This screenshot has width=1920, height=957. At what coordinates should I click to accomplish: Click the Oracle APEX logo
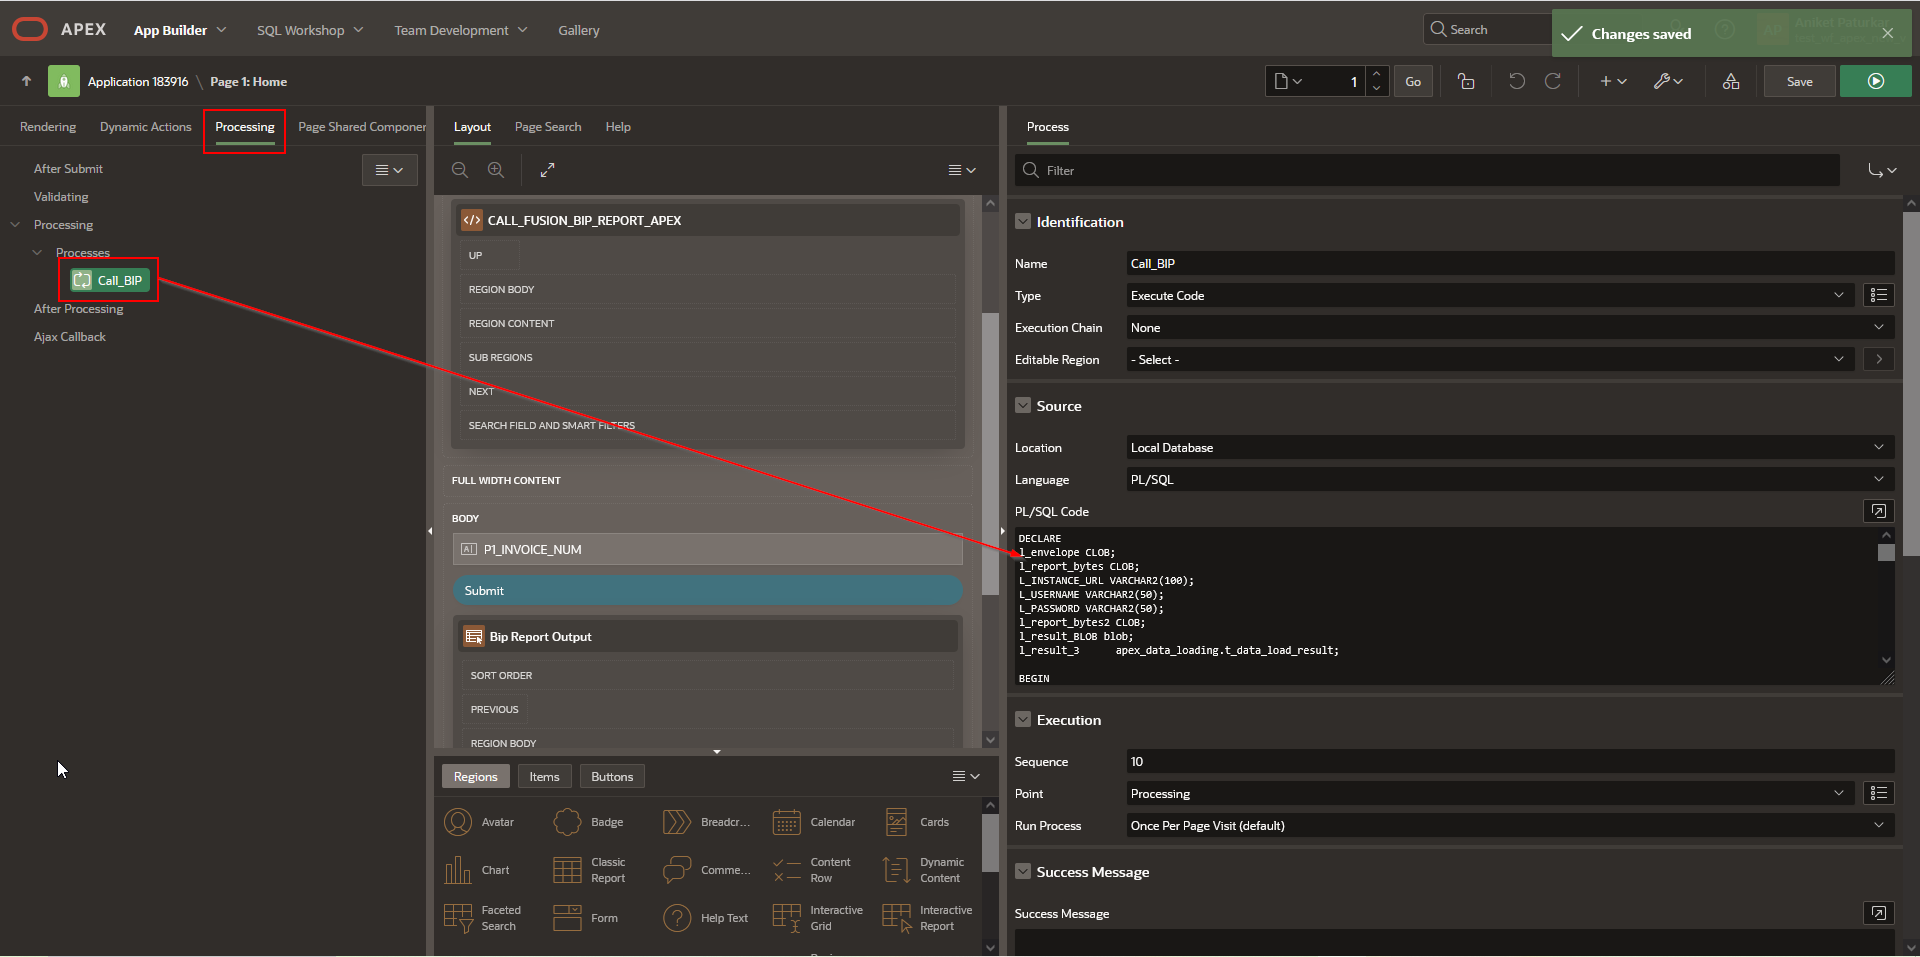point(59,30)
